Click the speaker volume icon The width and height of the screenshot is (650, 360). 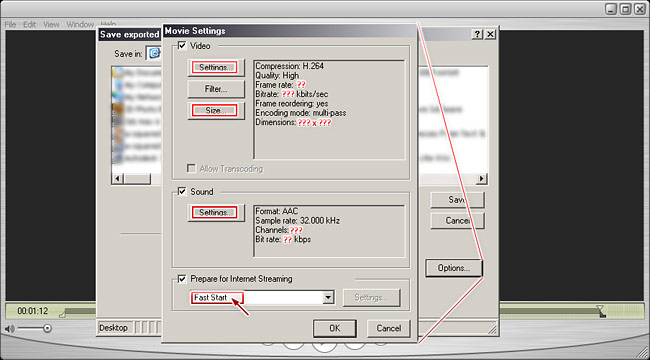pos(10,329)
